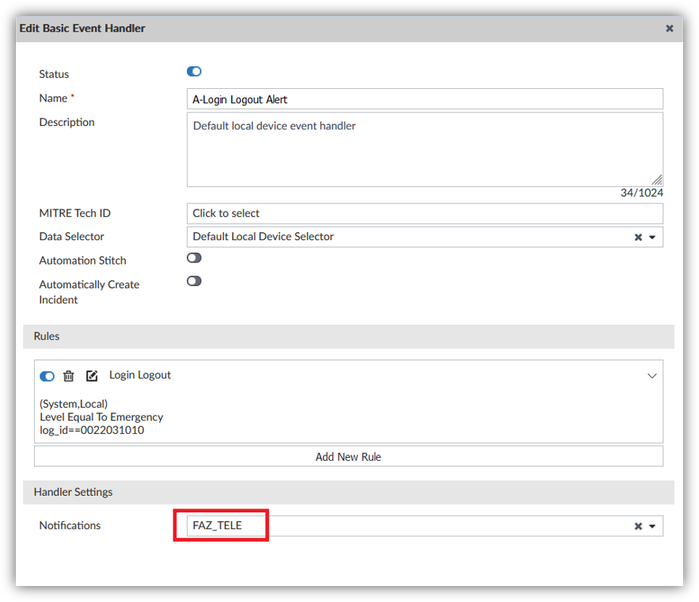Open the Notifications dropdown arrow
Screen dimensions: 699x602
point(652,526)
